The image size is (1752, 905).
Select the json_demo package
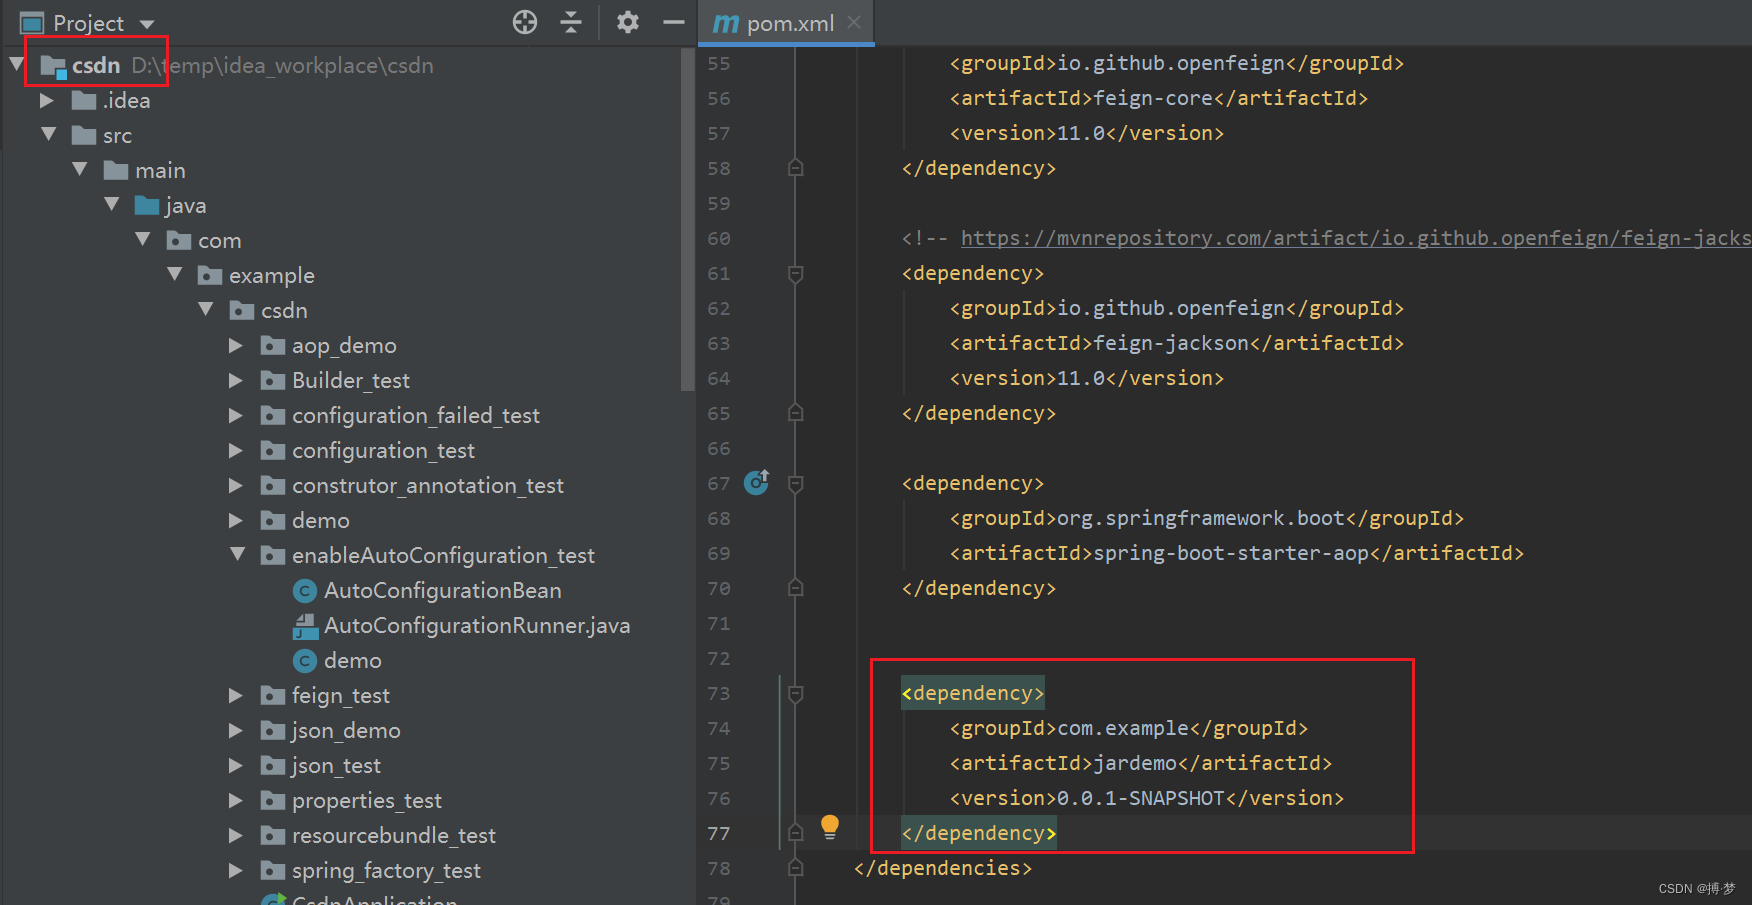tap(346, 731)
